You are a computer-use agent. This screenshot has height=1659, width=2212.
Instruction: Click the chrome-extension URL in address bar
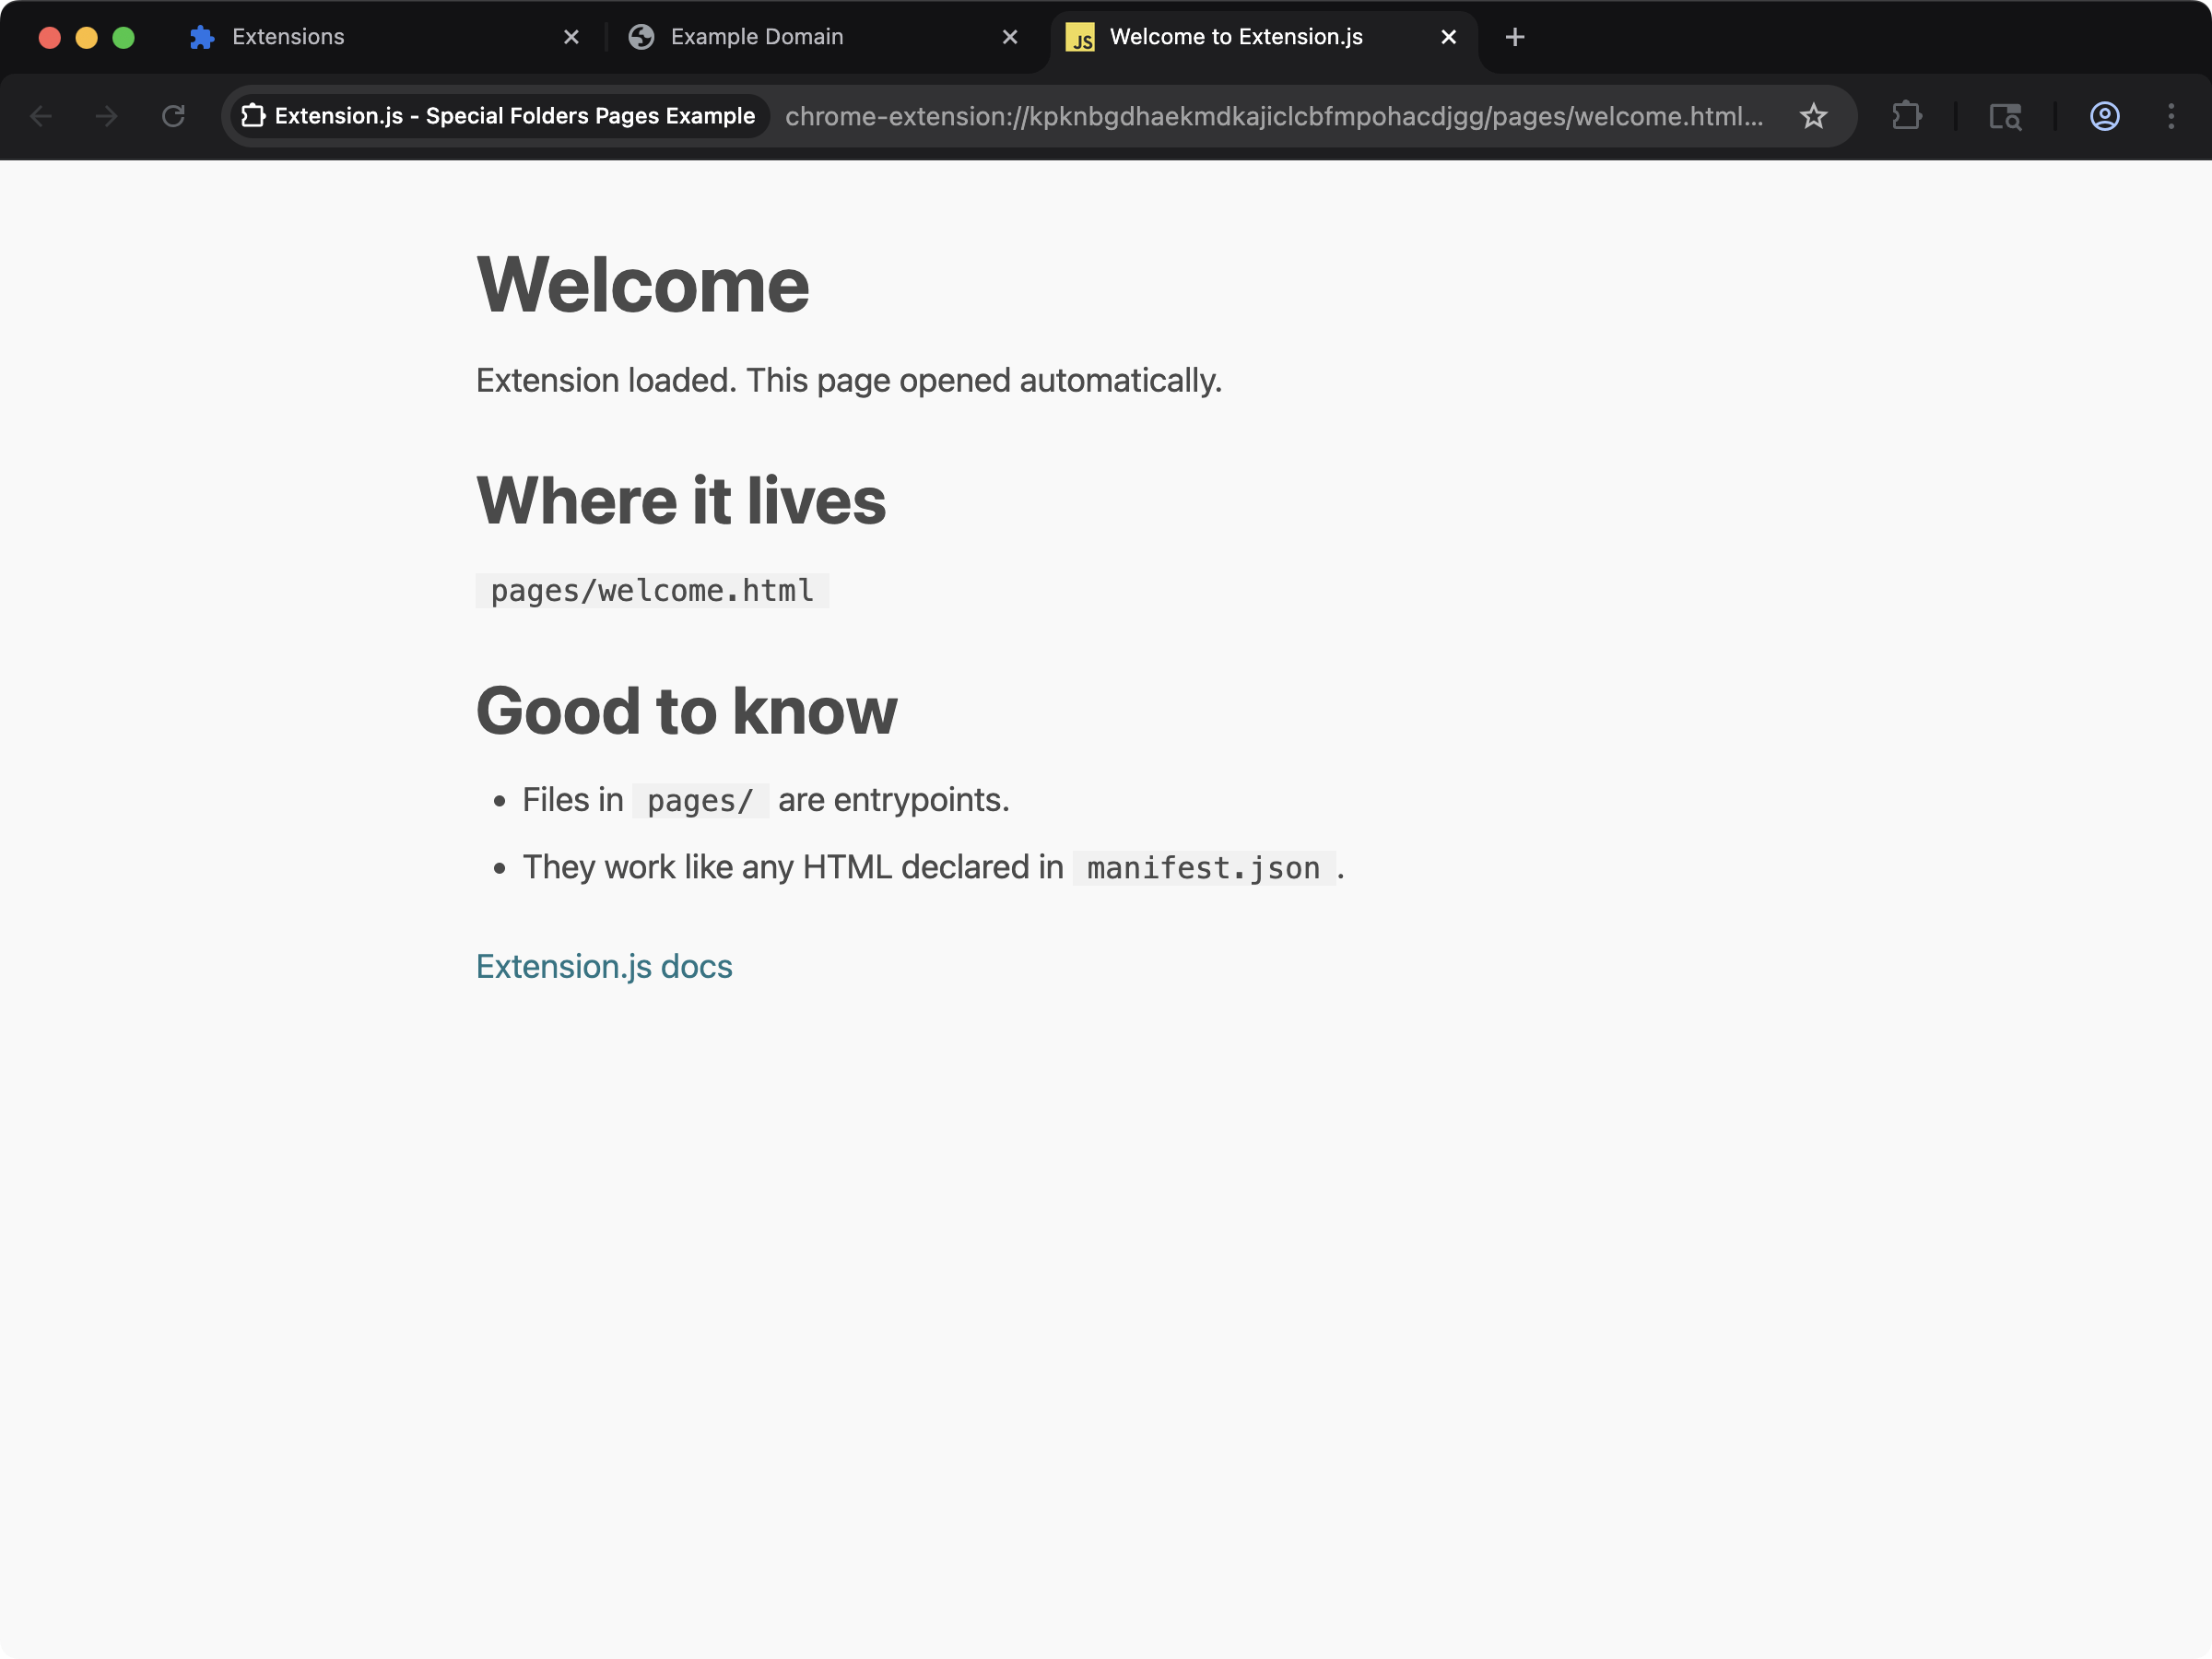[1272, 116]
